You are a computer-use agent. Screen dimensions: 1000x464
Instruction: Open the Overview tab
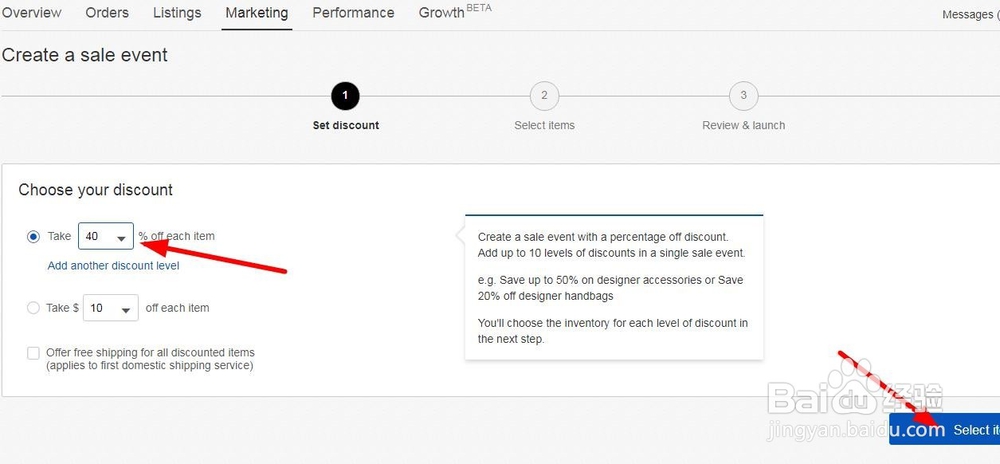31,13
